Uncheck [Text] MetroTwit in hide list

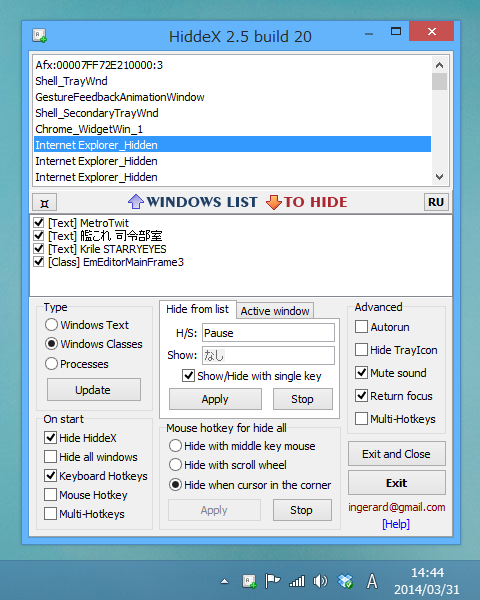[39, 222]
